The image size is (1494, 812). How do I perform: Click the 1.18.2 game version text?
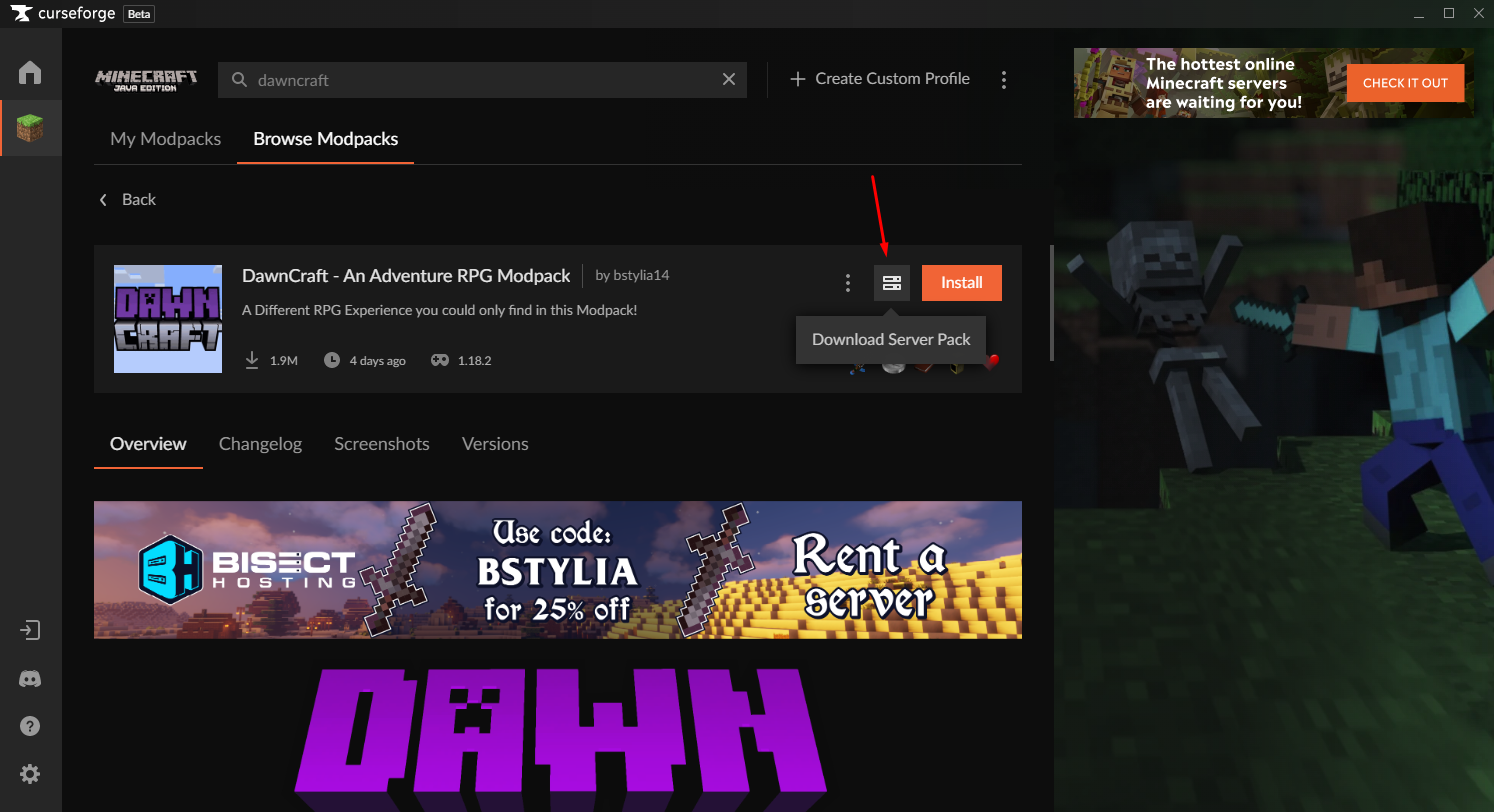click(475, 361)
